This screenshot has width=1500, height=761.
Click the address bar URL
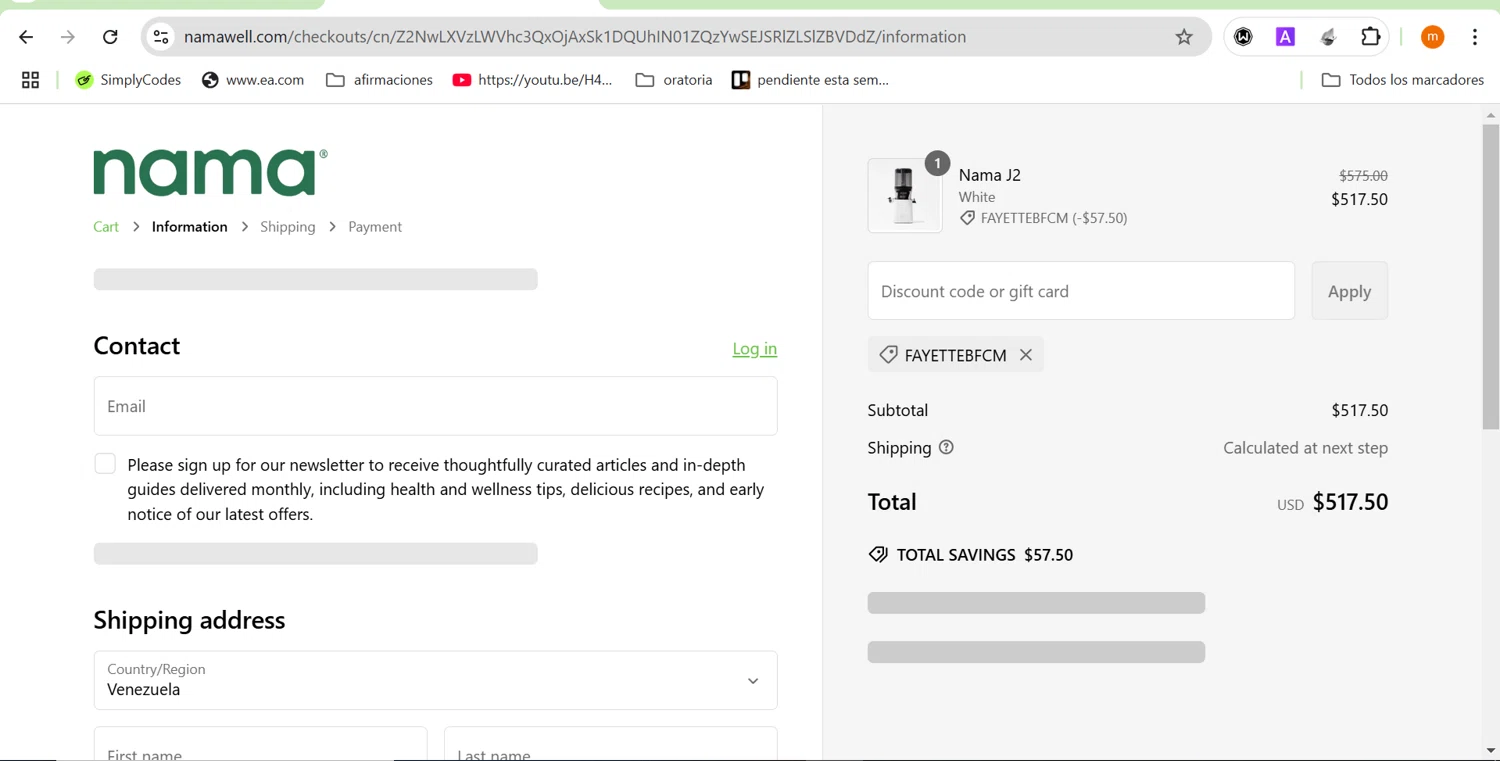(x=575, y=37)
